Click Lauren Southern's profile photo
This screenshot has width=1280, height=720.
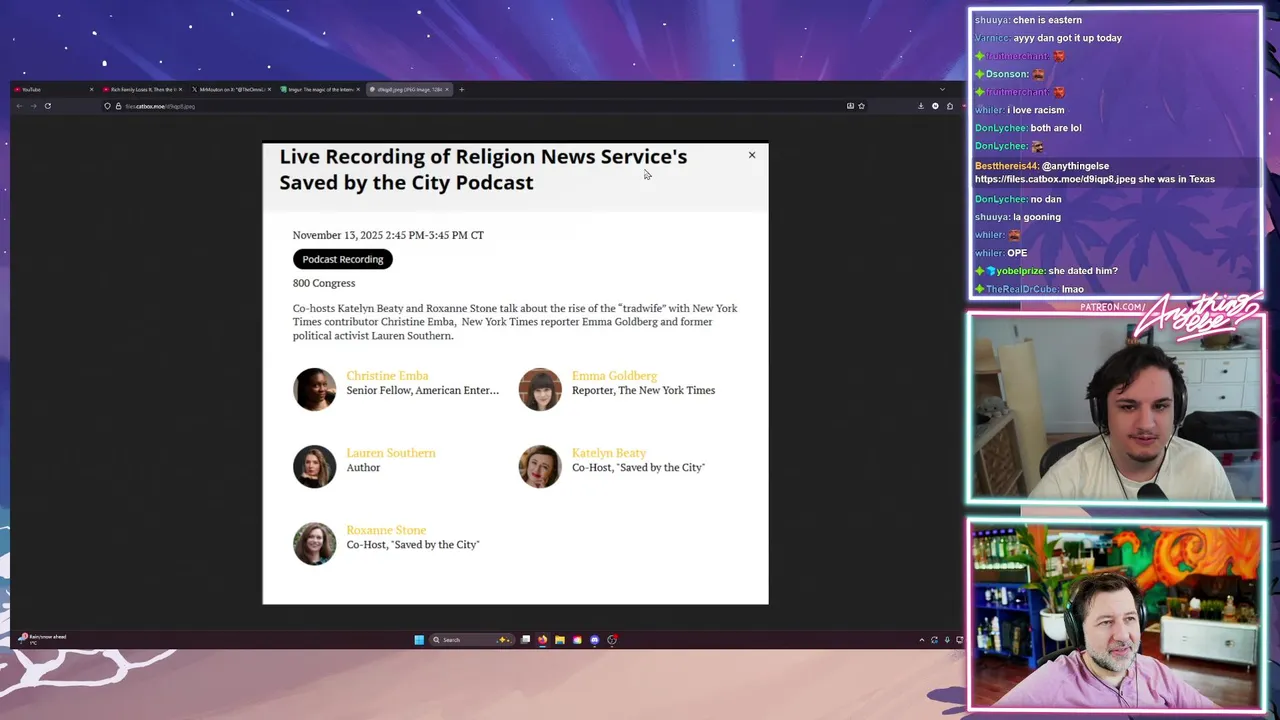click(314, 466)
